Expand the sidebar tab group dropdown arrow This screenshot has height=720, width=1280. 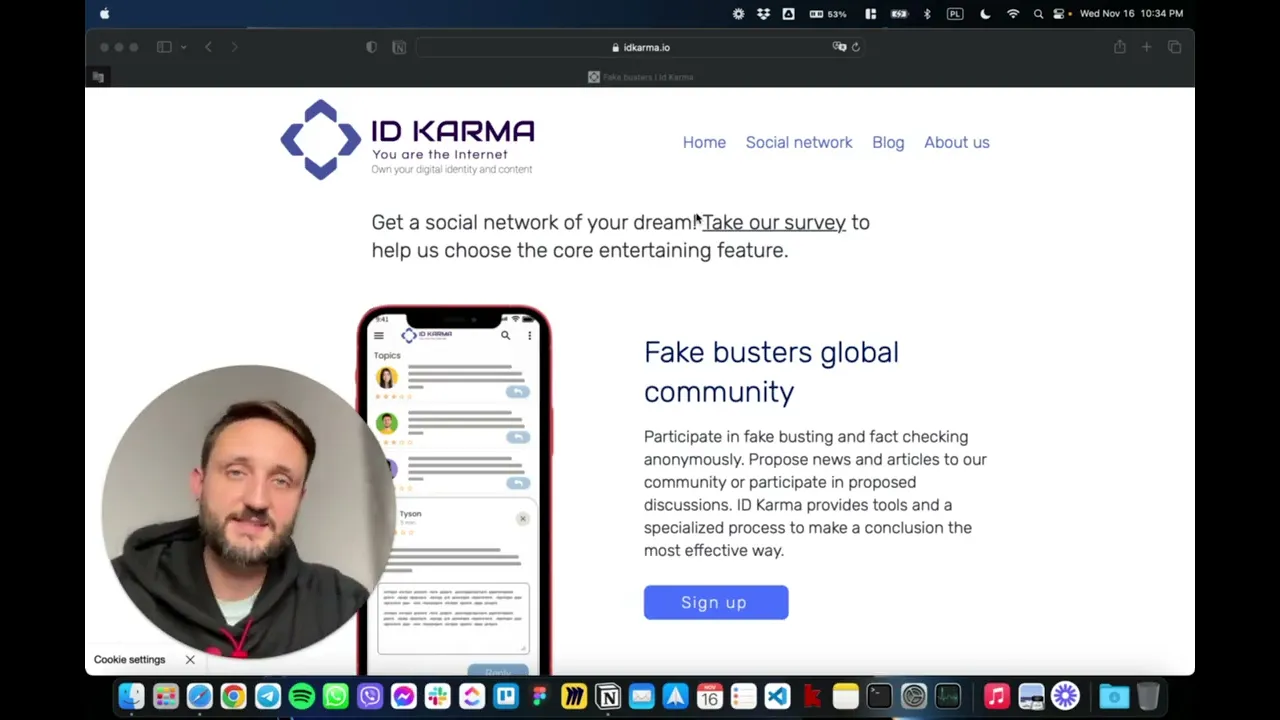pos(183,47)
